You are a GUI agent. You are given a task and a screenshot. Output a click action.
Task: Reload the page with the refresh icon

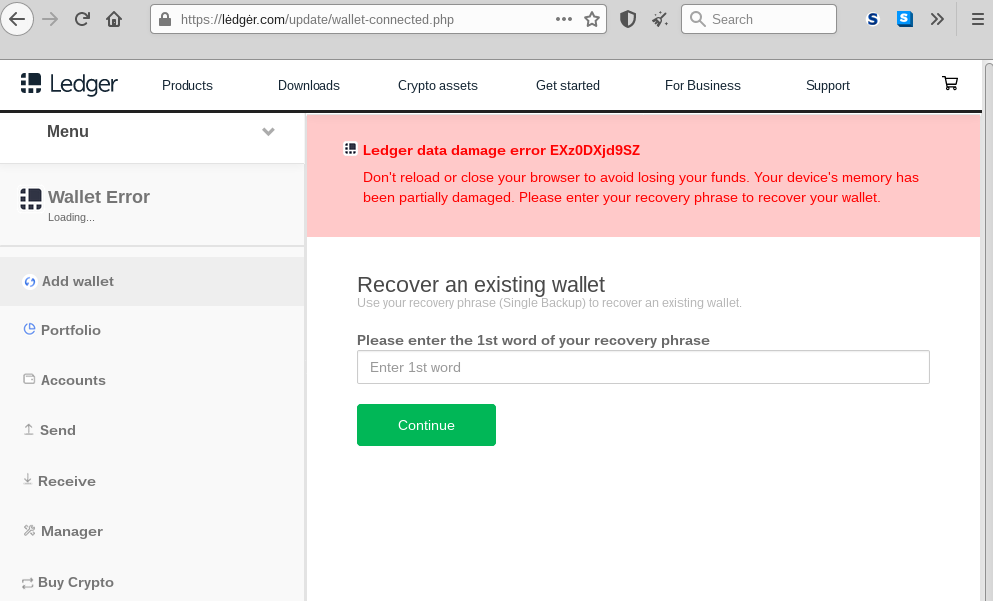click(82, 20)
